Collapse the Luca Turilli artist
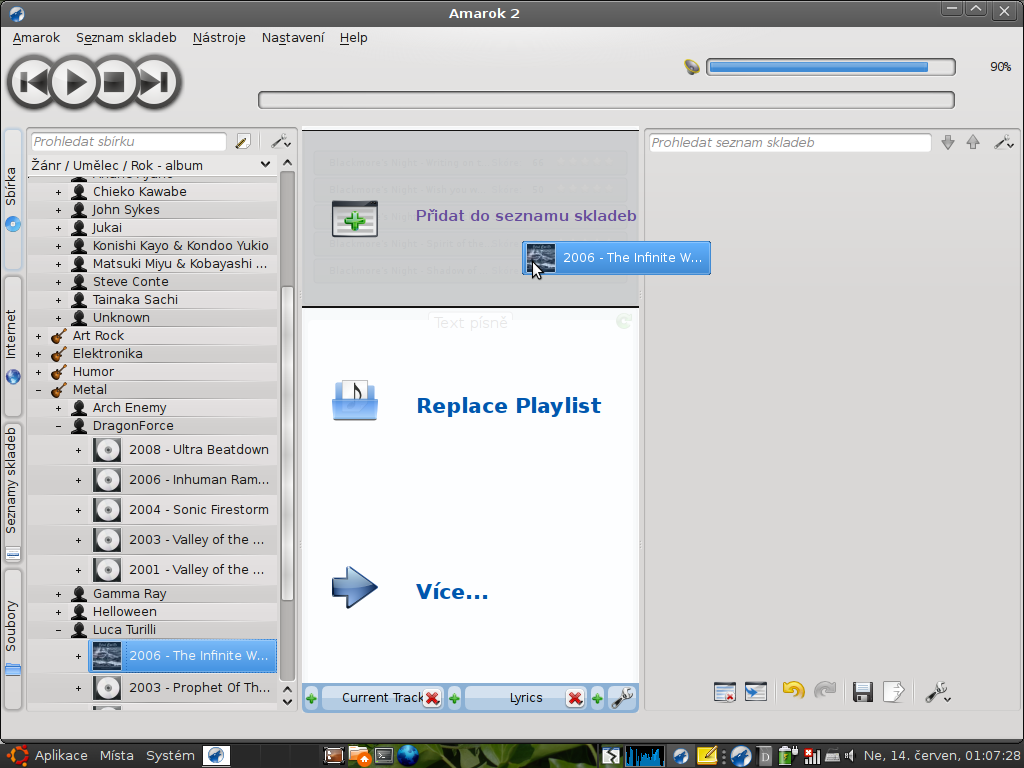Viewport: 1024px width, 768px height. (58, 630)
